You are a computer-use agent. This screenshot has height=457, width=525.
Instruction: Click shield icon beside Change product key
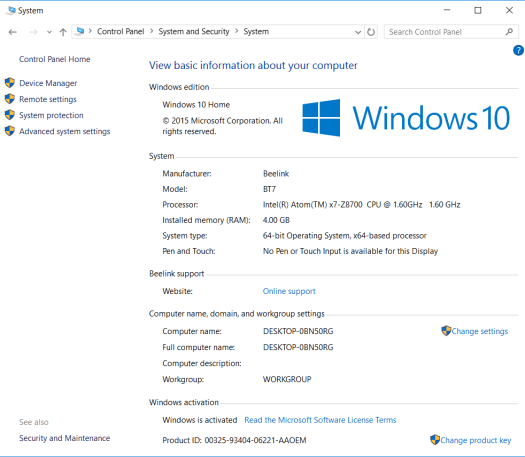[x=435, y=440]
